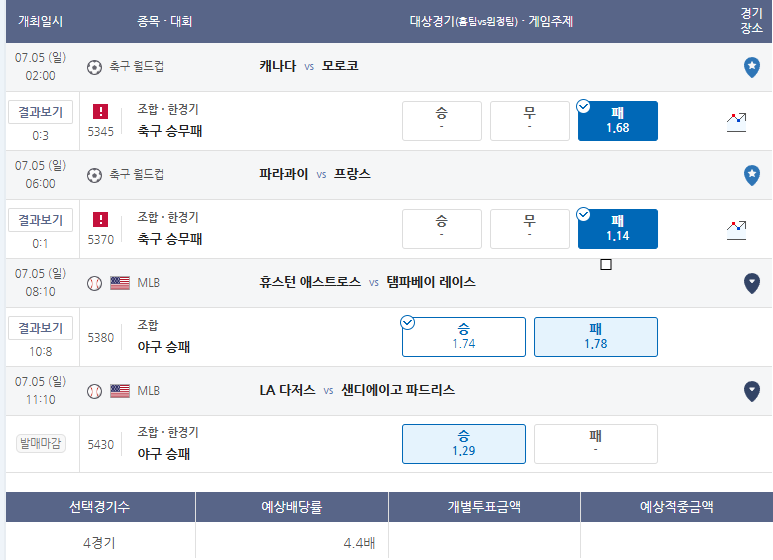Viewport: 773px width, 560px height.
Task: Expand venue marker for Houston Astros game
Action: coord(751,283)
